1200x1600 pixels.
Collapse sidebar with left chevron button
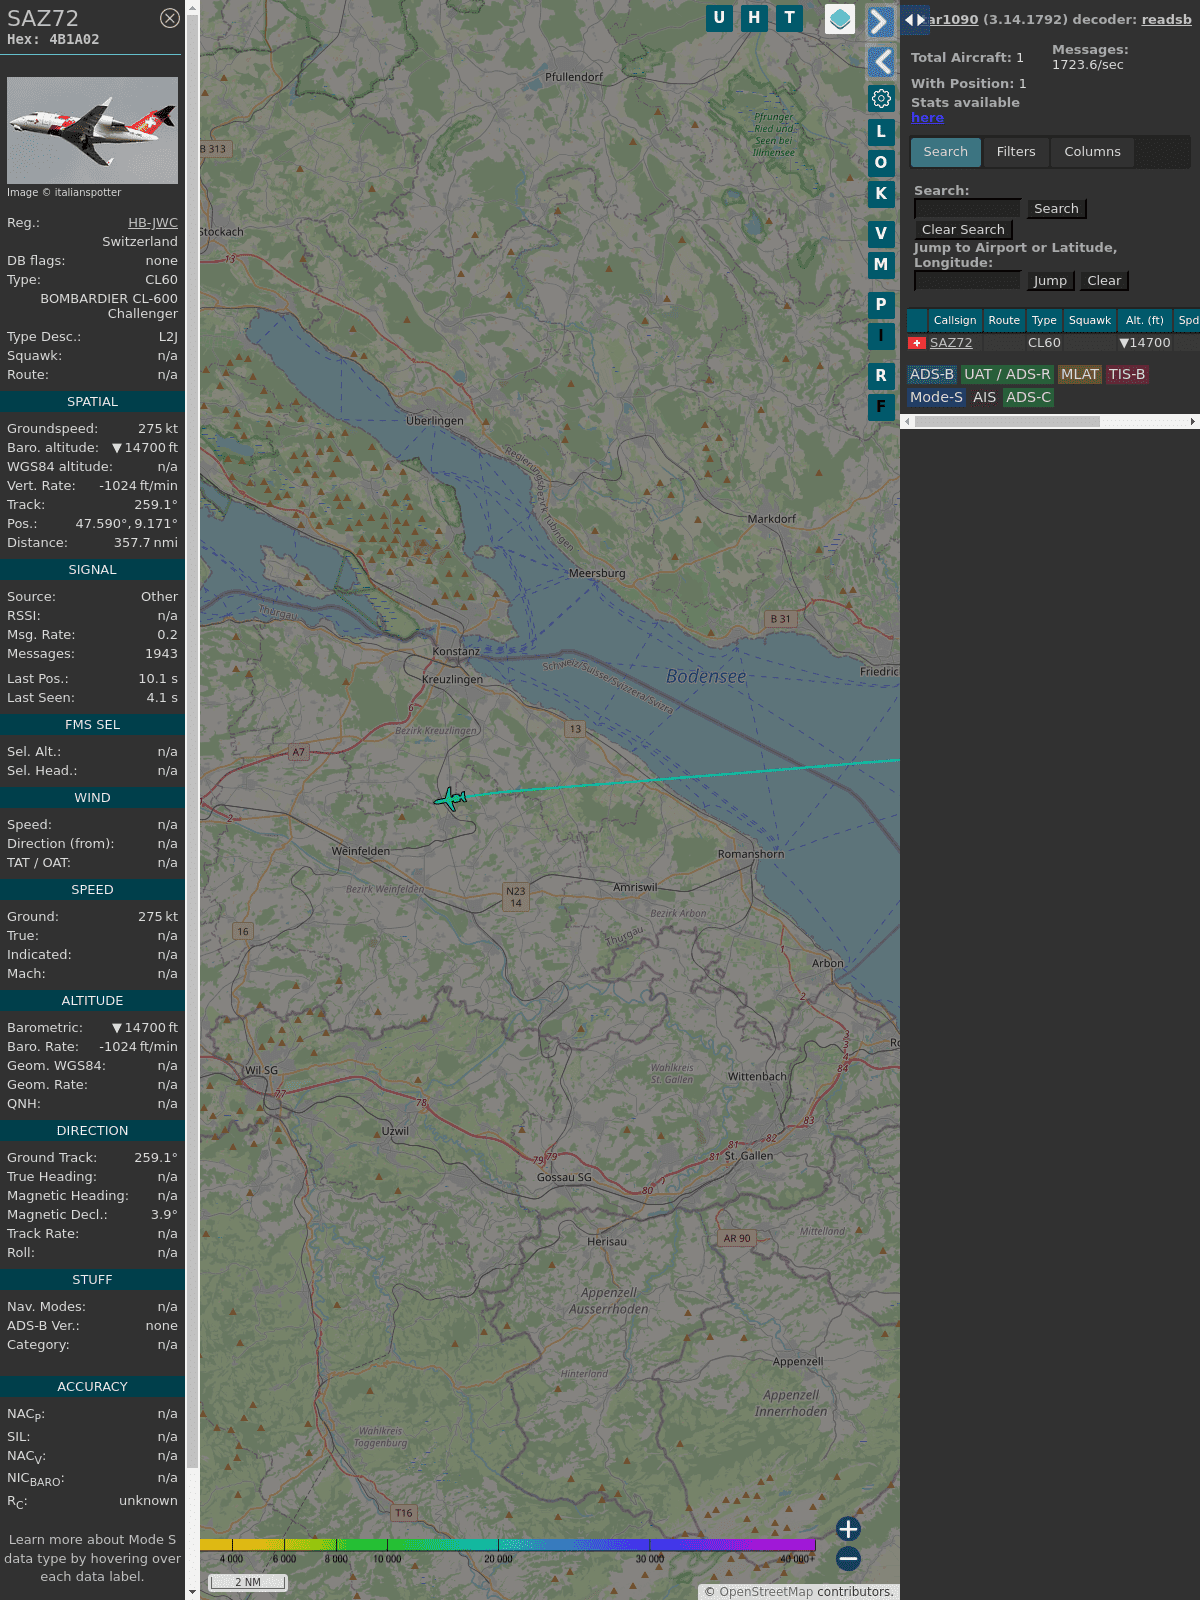(x=880, y=62)
